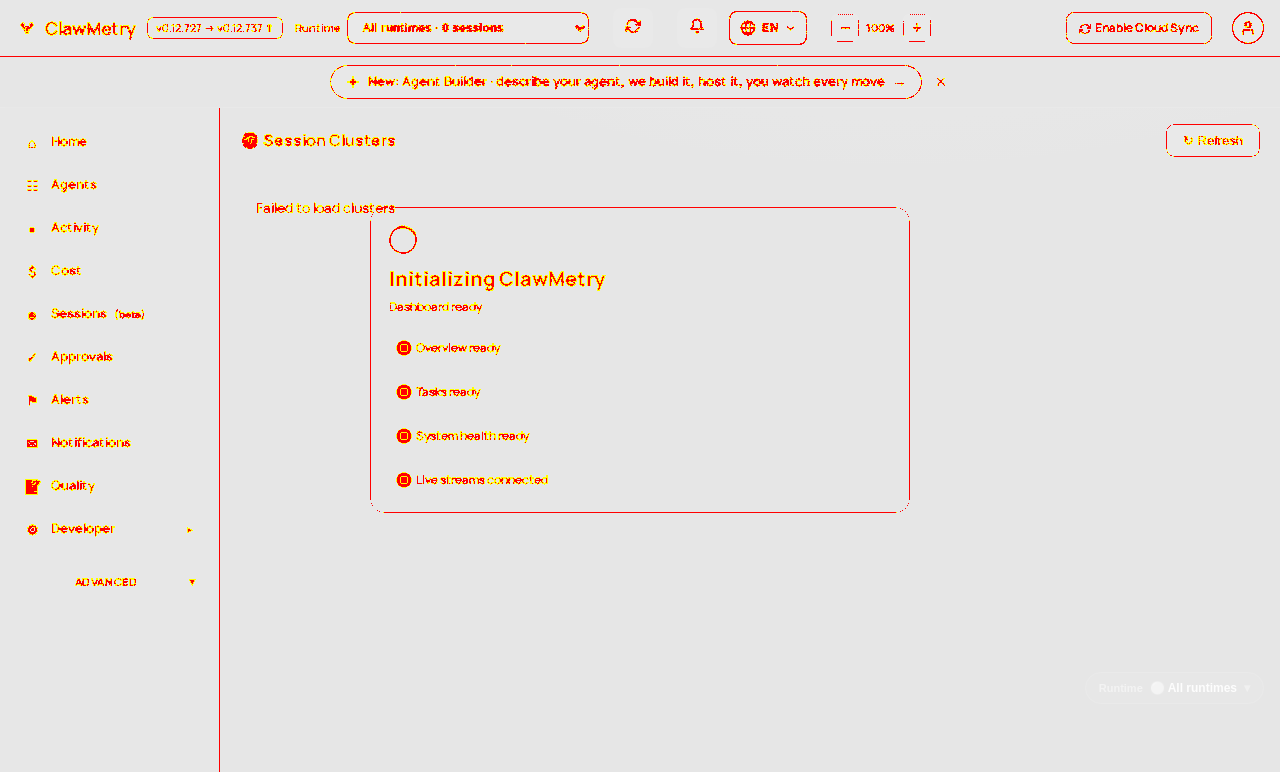Click the Sessions sidebar icon
The width and height of the screenshot is (1280, 772).
[x=32, y=315]
